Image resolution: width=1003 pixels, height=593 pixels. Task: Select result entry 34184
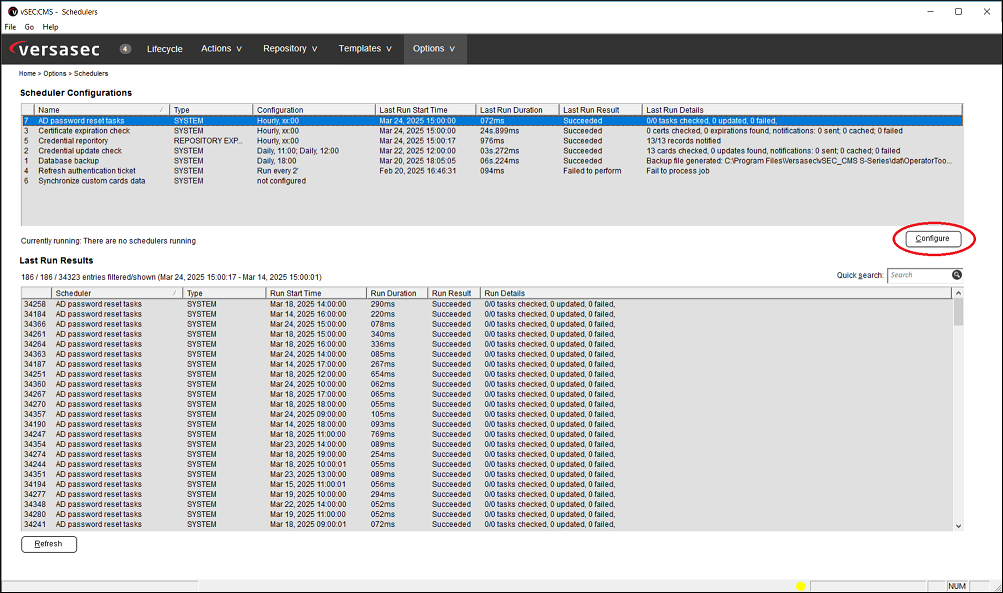point(487,314)
